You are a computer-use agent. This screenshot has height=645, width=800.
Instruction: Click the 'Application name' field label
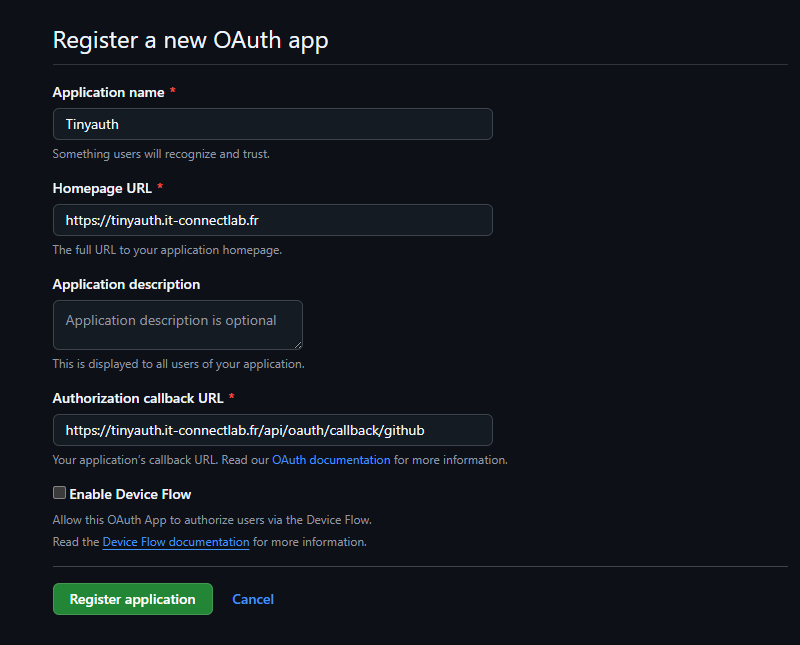pyautogui.click(x=108, y=92)
